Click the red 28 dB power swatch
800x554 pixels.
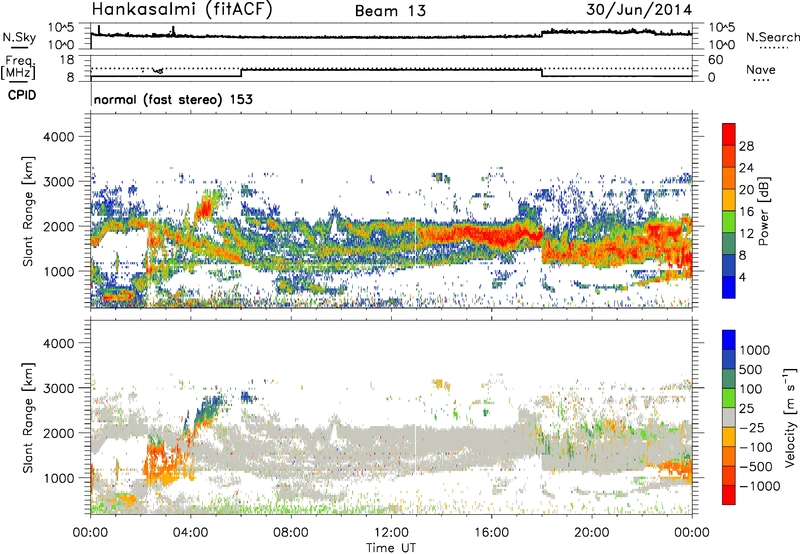click(729, 135)
